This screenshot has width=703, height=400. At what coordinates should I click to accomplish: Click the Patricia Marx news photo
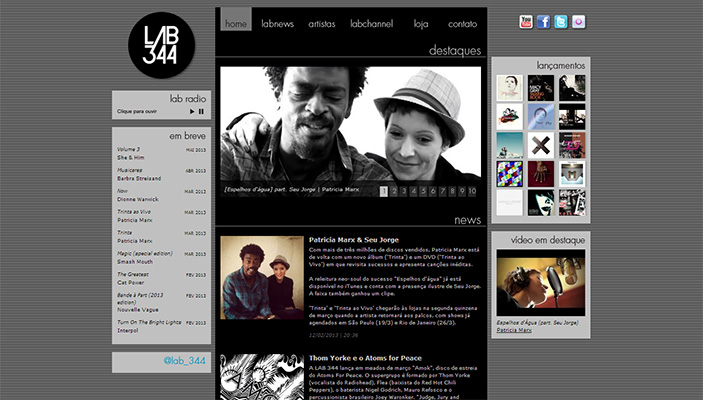(262, 278)
